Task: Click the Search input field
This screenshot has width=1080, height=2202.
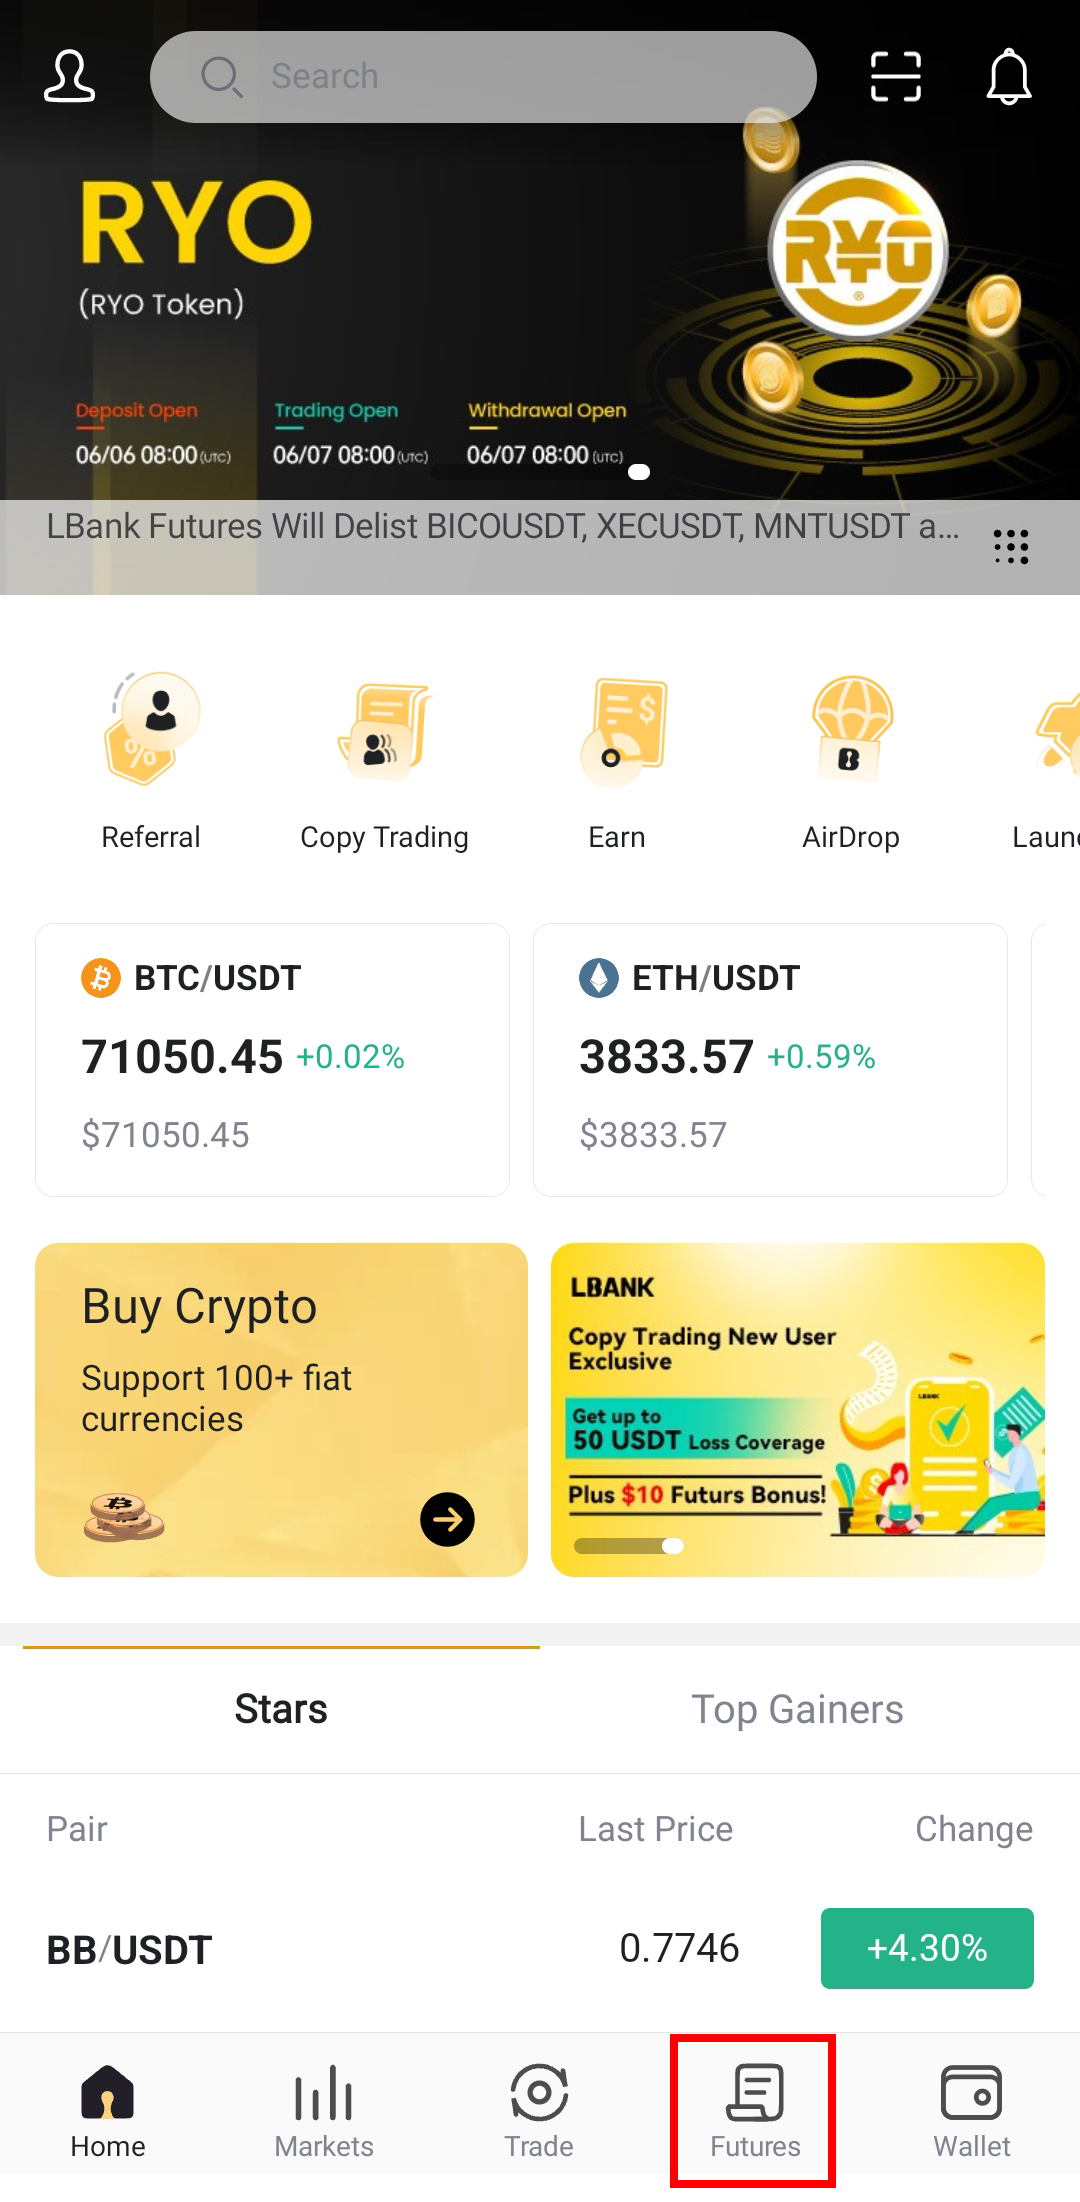Action: 483,77
